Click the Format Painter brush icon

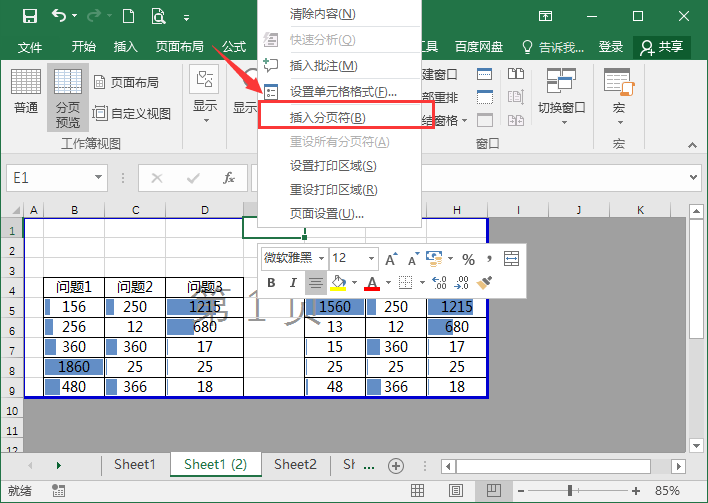coord(484,283)
